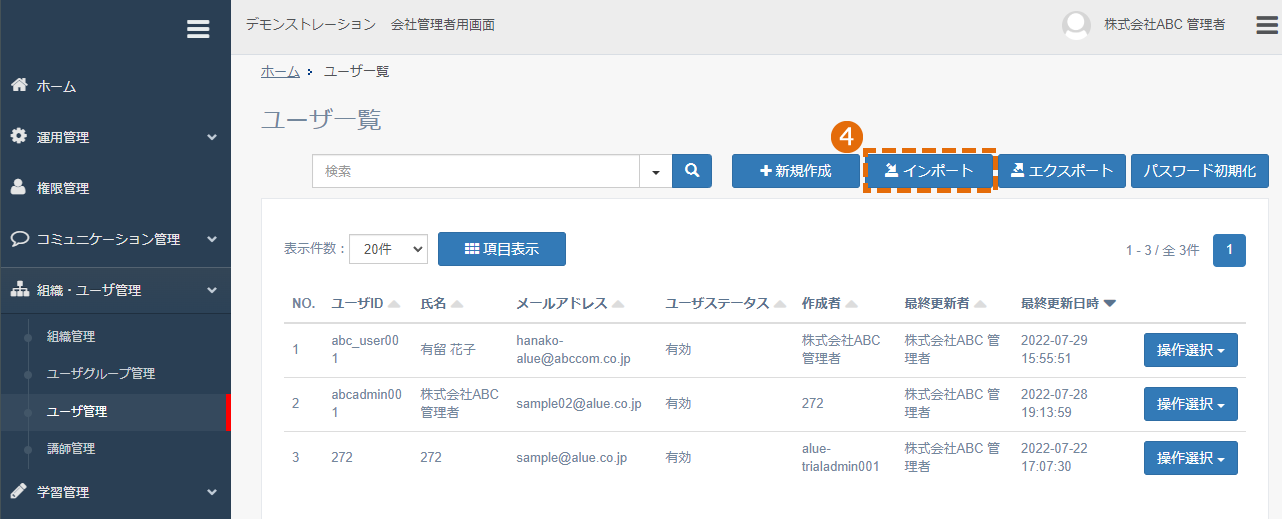
Task: Open 操作選択 for user abc_user001
Action: (x=1191, y=350)
